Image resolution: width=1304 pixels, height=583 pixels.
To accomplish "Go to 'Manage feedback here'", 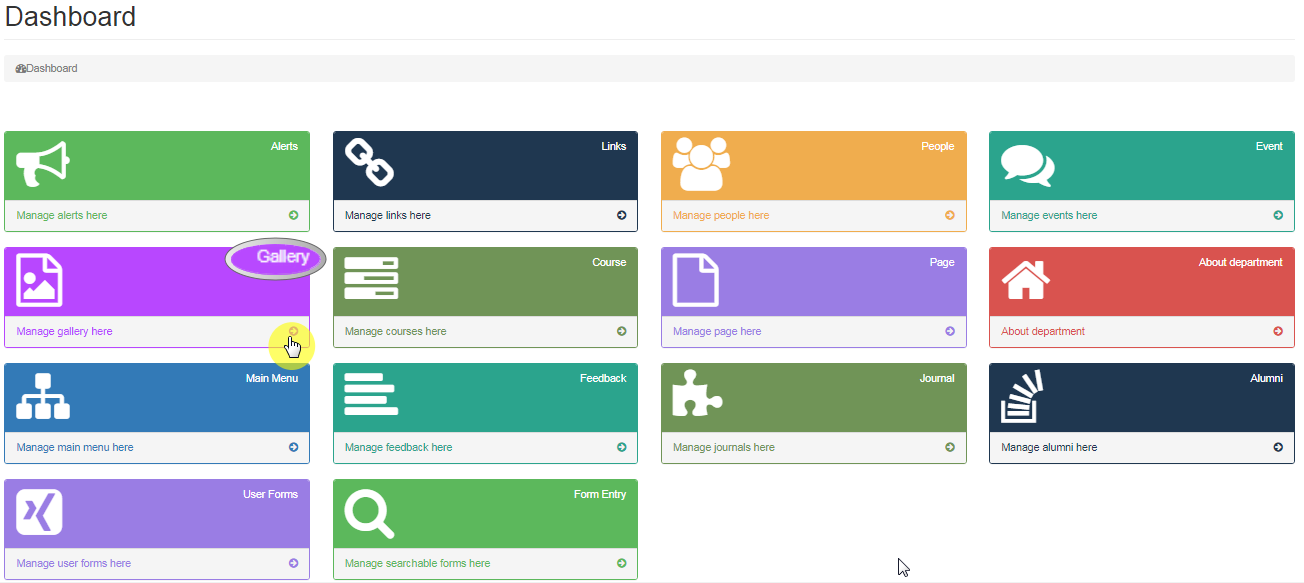I will [398, 448].
